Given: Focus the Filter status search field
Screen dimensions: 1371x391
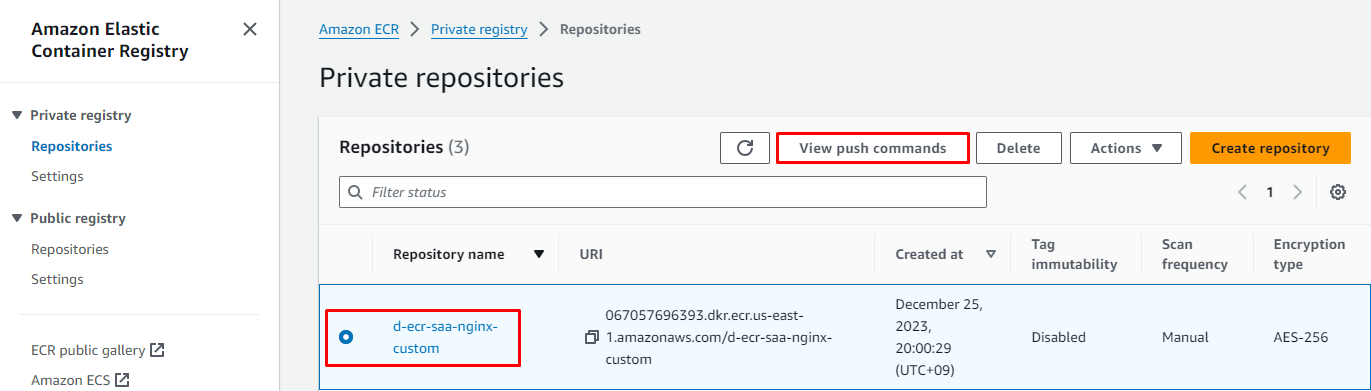Looking at the screenshot, I should 663,192.
